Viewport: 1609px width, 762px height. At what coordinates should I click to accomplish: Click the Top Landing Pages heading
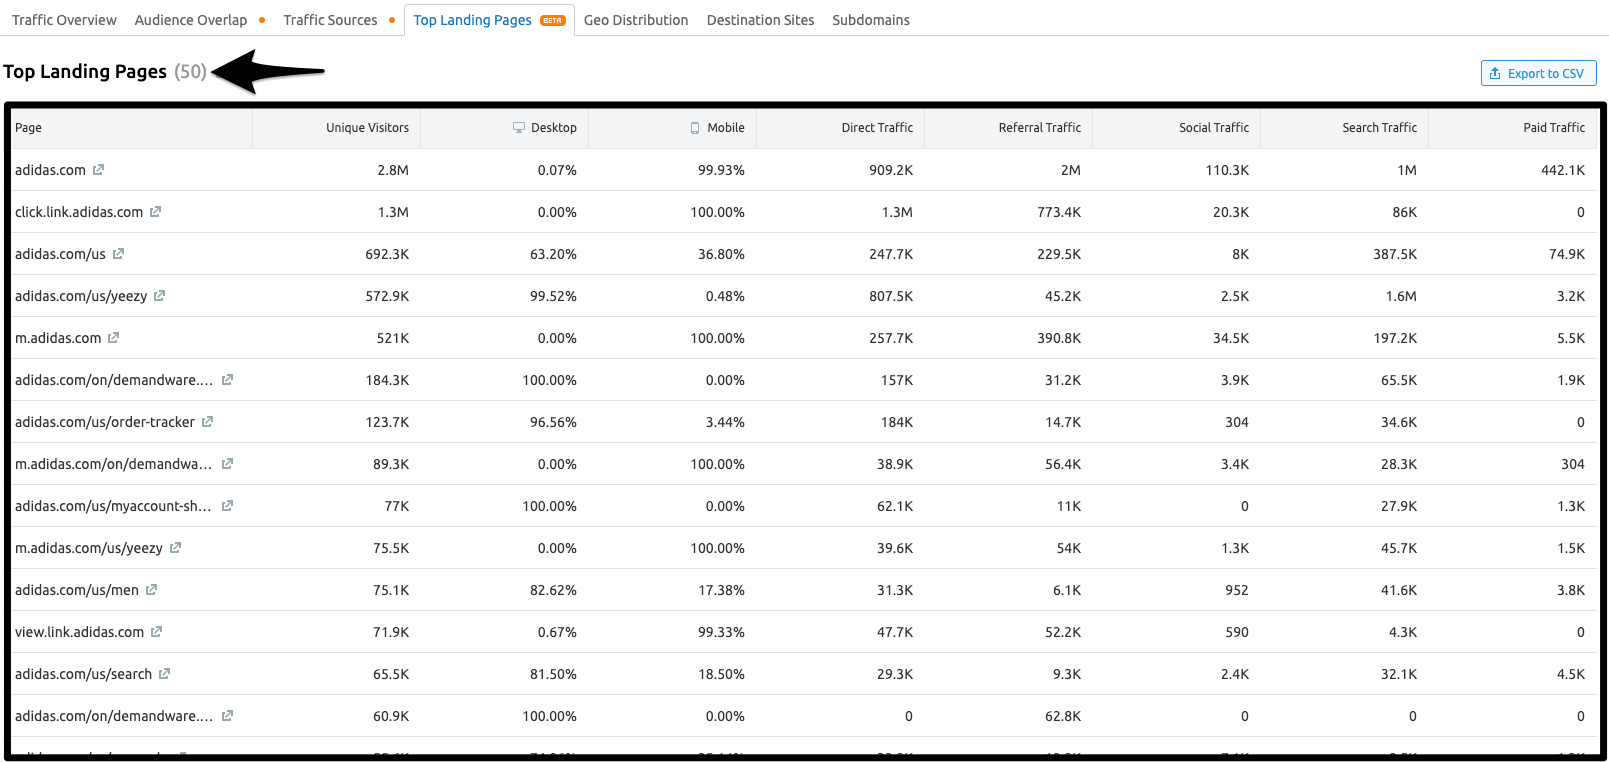(85, 71)
